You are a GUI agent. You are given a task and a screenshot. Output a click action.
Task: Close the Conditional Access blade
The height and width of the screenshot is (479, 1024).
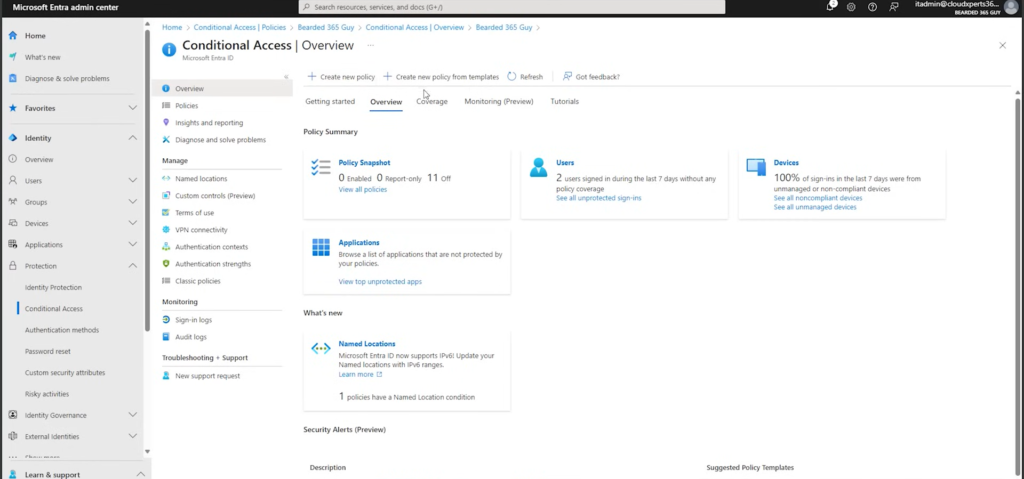pyautogui.click(x=1002, y=45)
